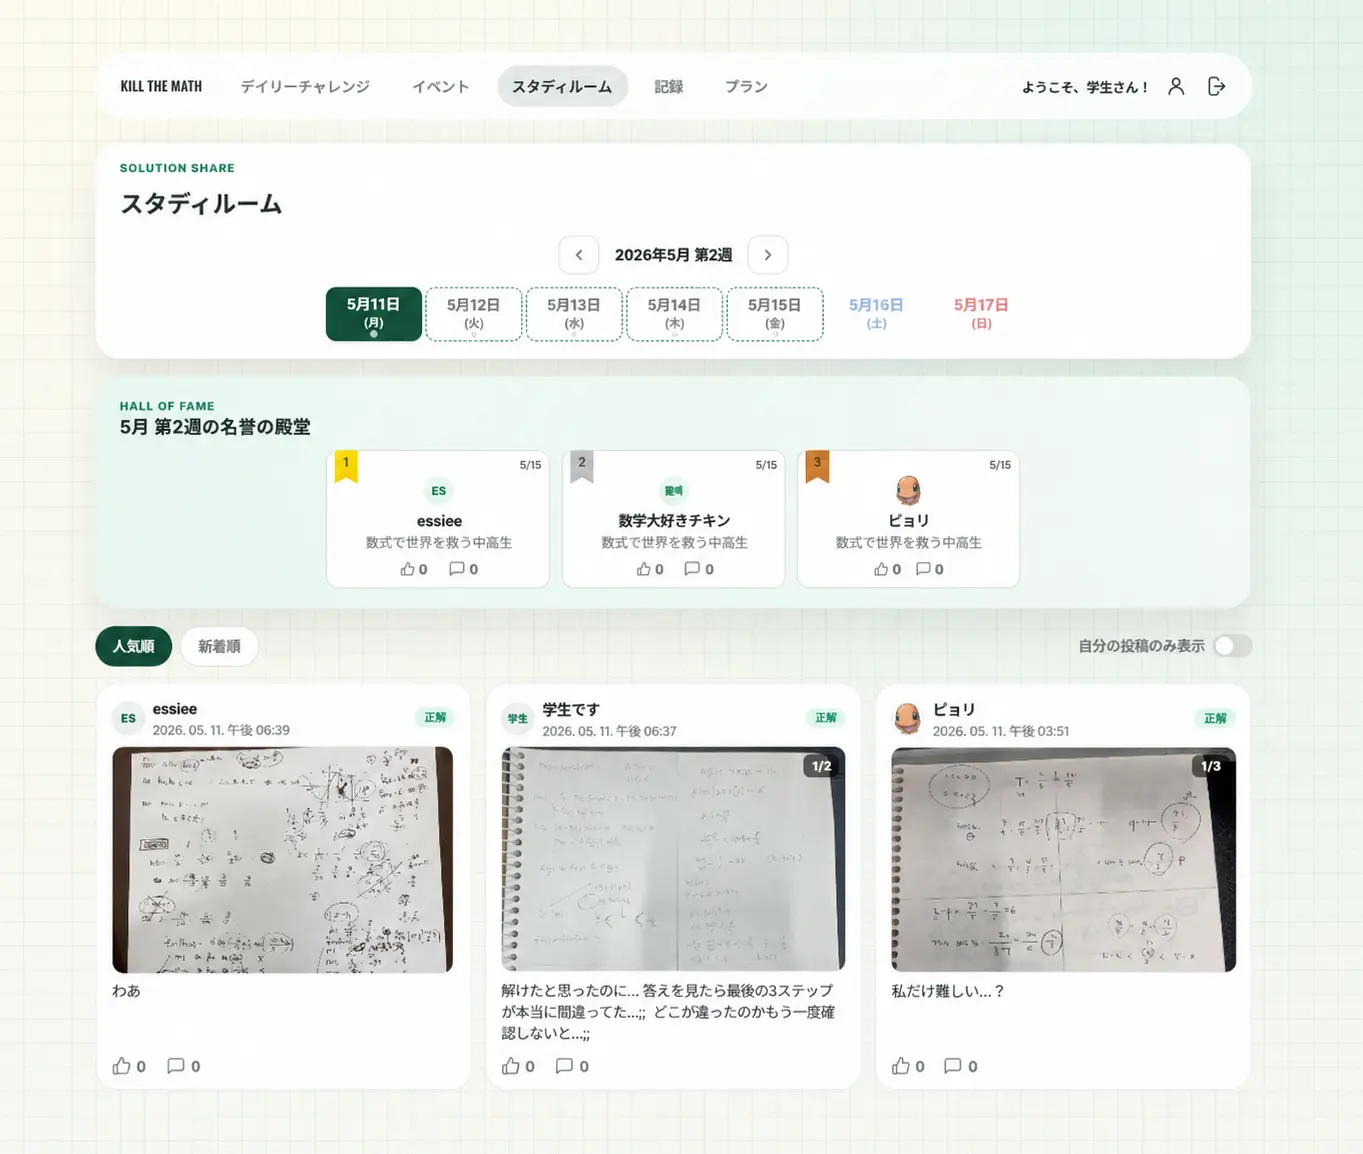Click comment icon on essiee Hall of Fame card
The width and height of the screenshot is (1363, 1154).
coord(456,569)
